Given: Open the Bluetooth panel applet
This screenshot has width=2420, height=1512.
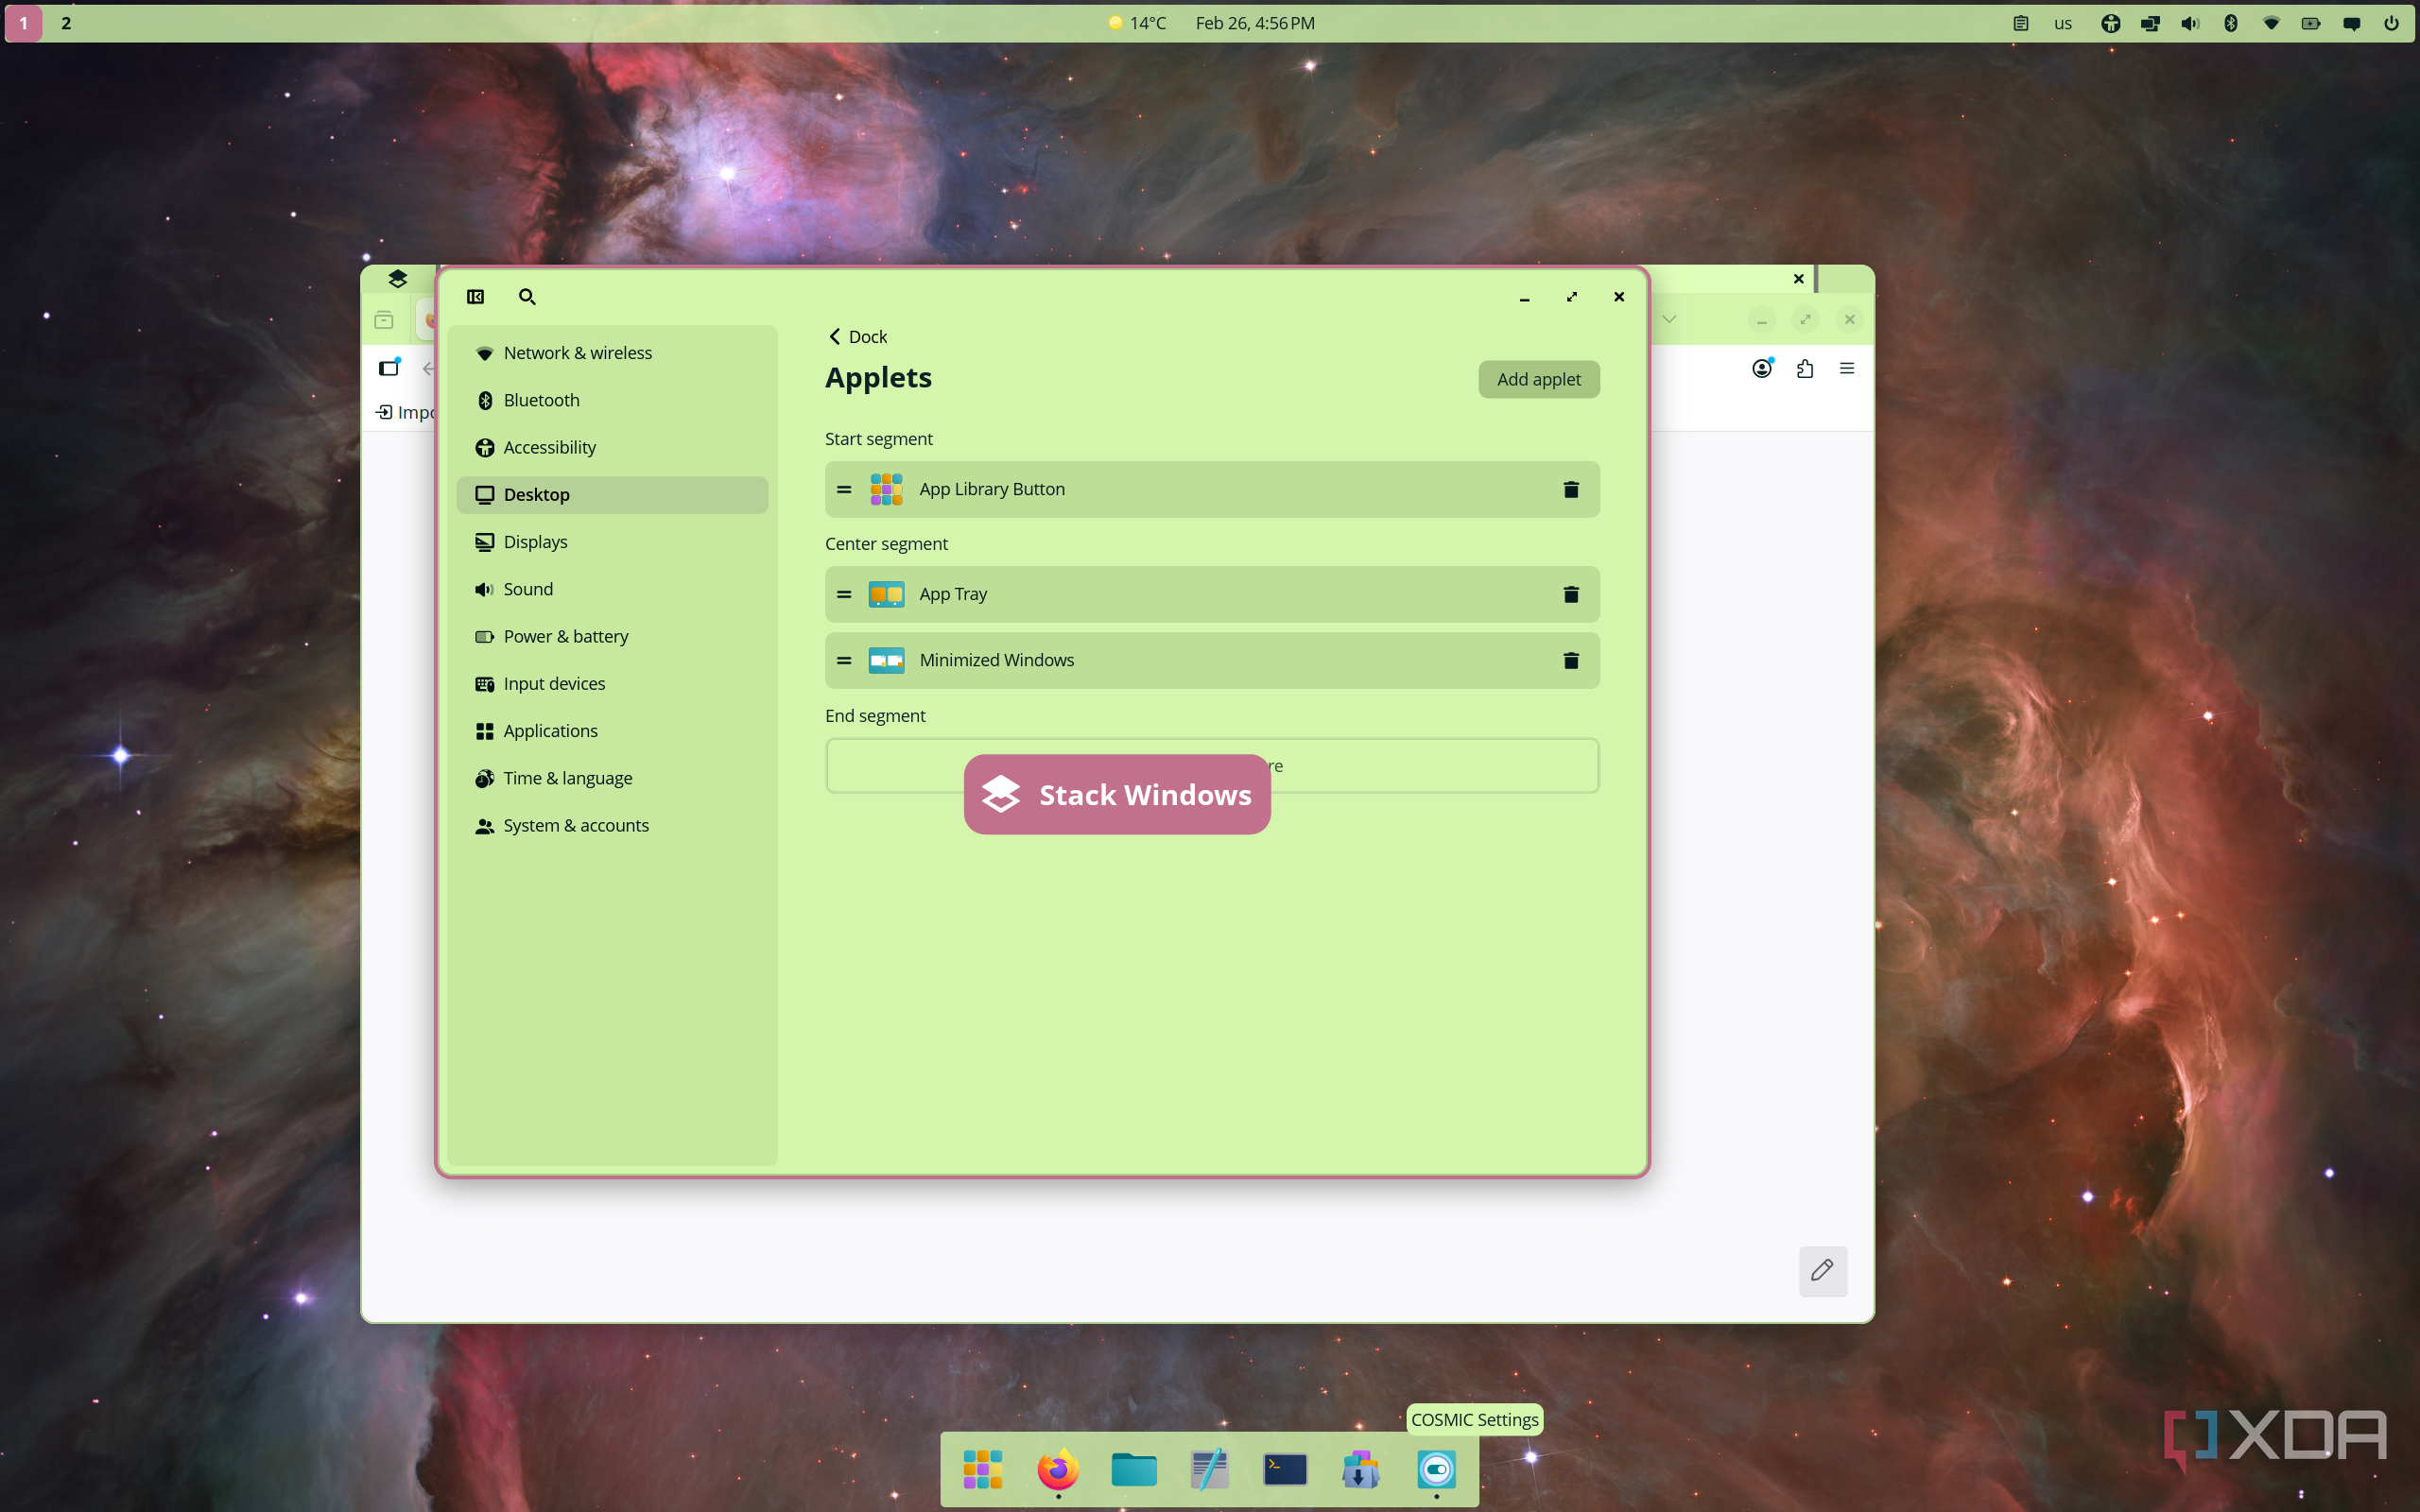Looking at the screenshot, I should click(x=2231, y=23).
